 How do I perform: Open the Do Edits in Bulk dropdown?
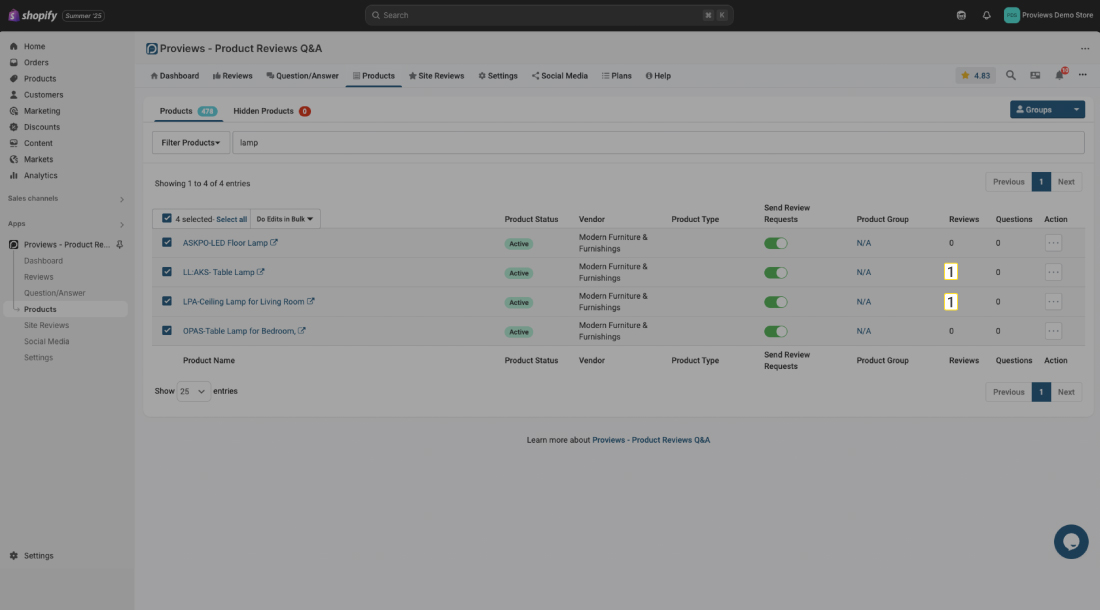pos(285,219)
